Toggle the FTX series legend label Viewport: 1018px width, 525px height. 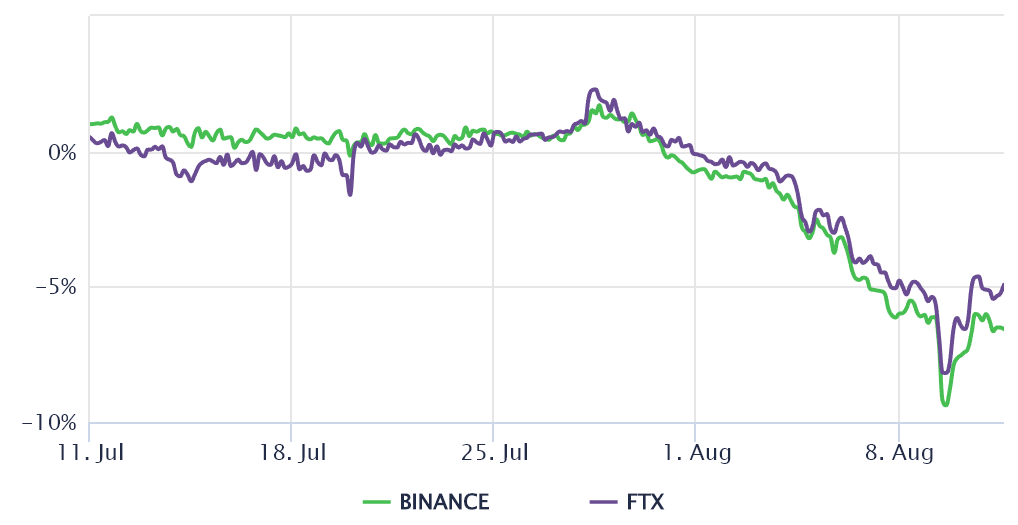tap(645, 502)
